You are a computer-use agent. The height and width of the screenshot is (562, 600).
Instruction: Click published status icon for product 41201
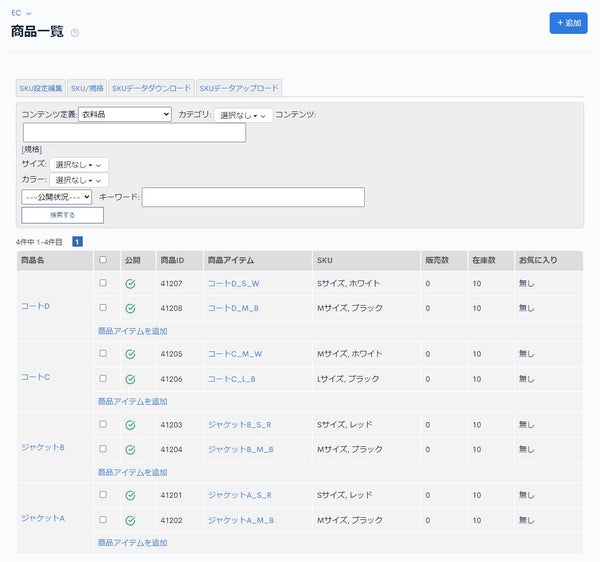pyautogui.click(x=130, y=495)
